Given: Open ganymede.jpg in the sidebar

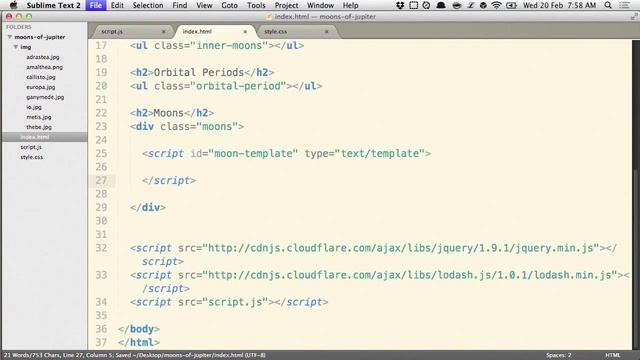Looking at the screenshot, I should click(45, 97).
